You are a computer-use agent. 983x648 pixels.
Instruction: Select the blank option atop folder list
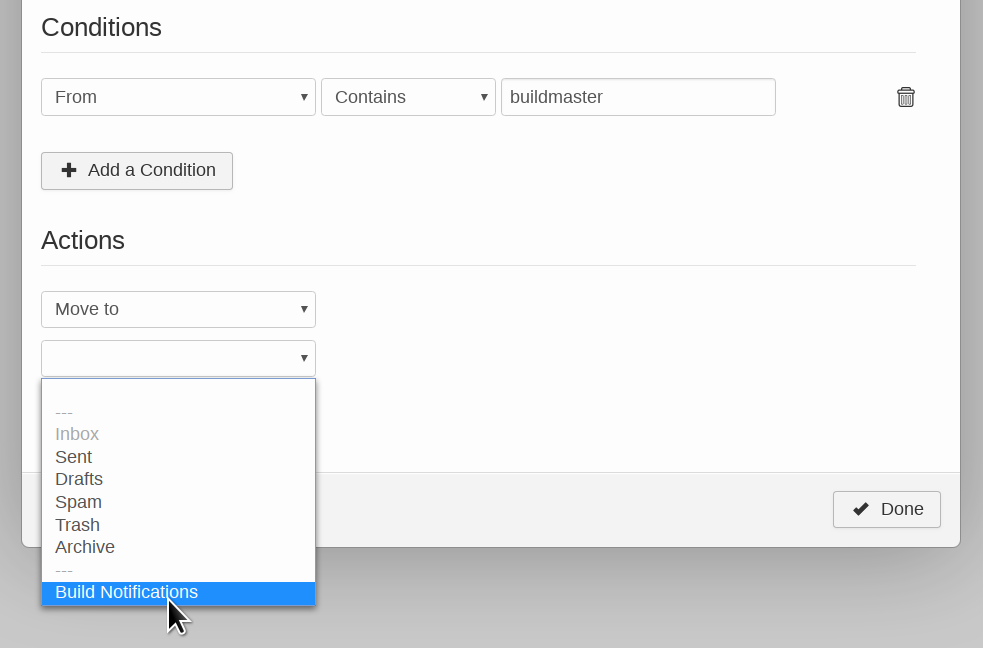coord(178,391)
